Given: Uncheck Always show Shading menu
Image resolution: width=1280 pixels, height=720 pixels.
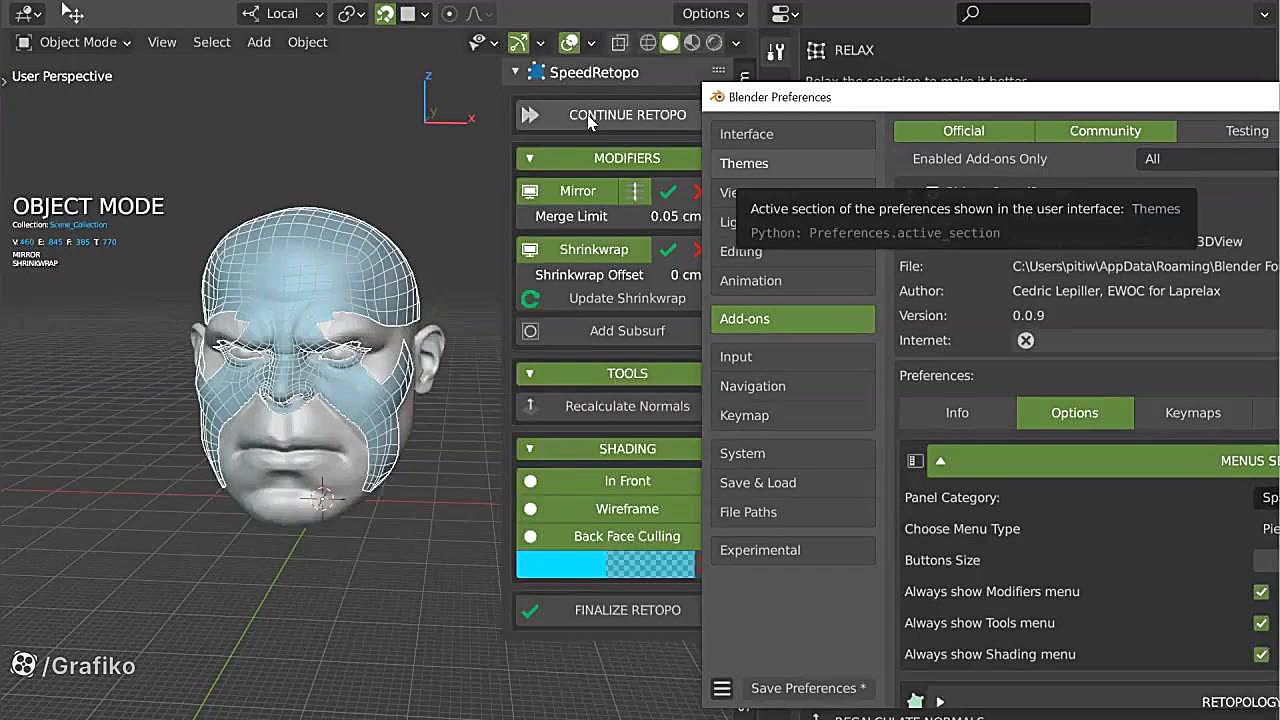Looking at the screenshot, I should (1261, 654).
